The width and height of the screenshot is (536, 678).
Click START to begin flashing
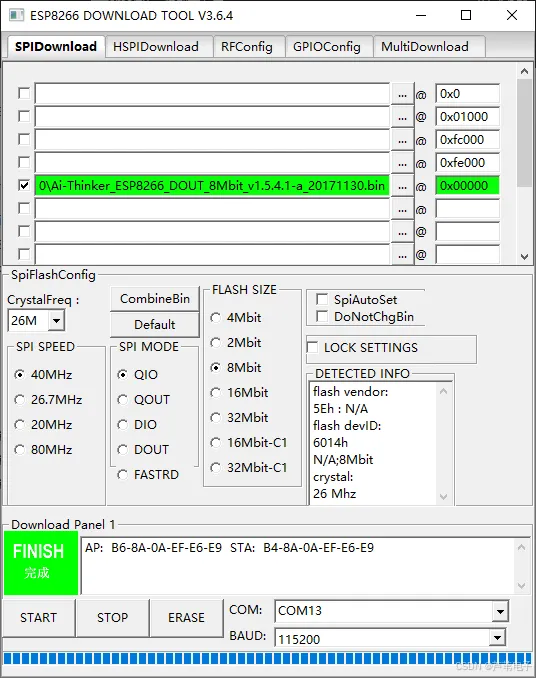[x=38, y=617]
